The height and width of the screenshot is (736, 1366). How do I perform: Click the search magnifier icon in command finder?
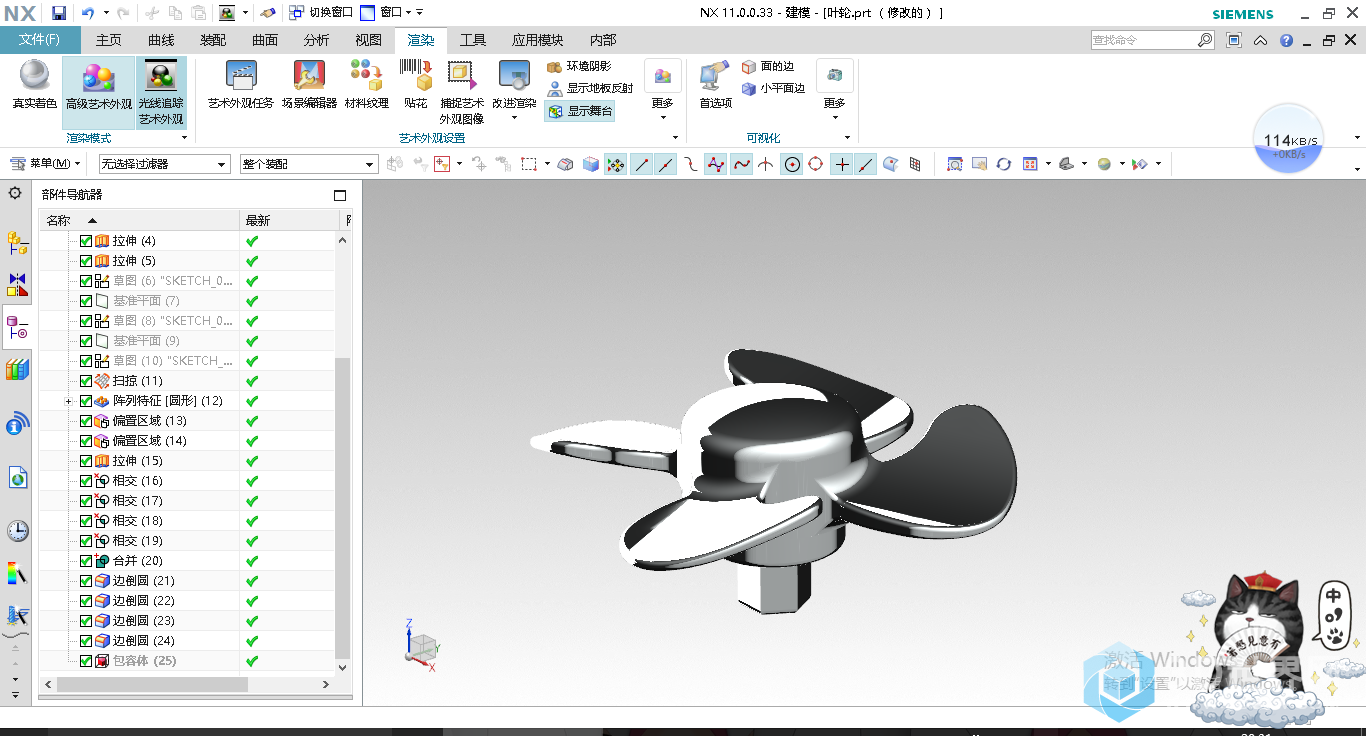(x=1205, y=40)
